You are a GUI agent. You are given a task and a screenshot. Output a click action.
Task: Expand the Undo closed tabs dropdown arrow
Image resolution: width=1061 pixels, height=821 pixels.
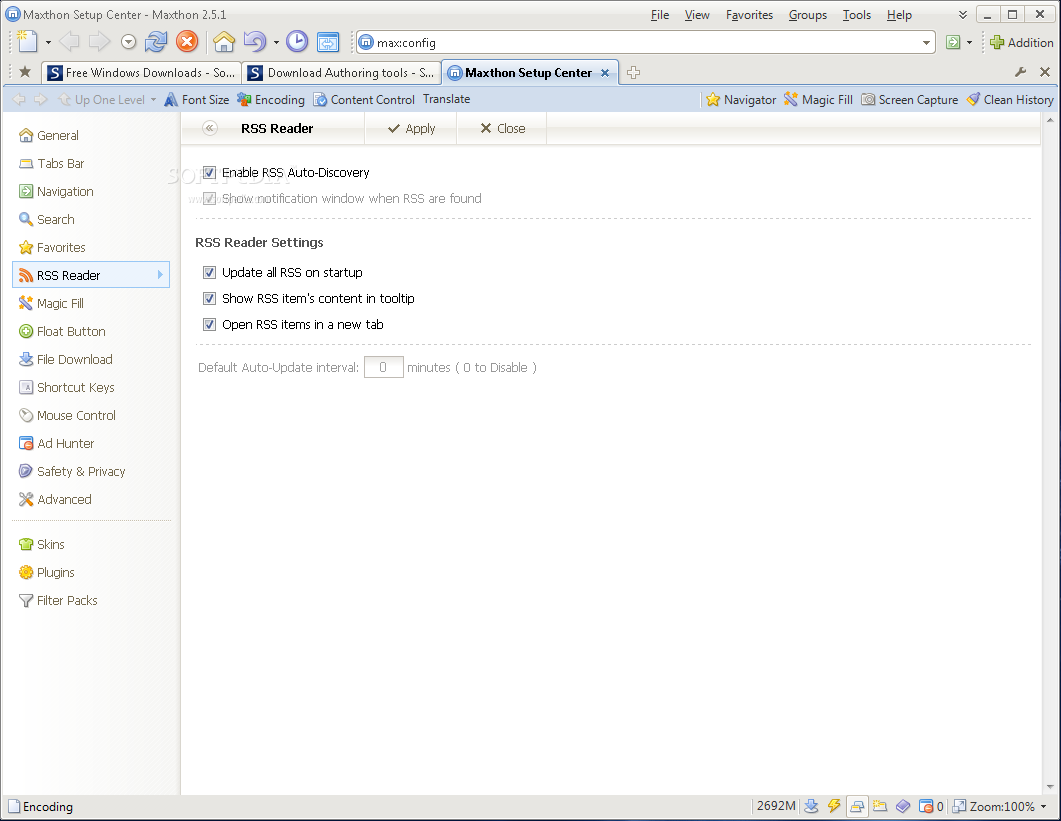pos(276,43)
